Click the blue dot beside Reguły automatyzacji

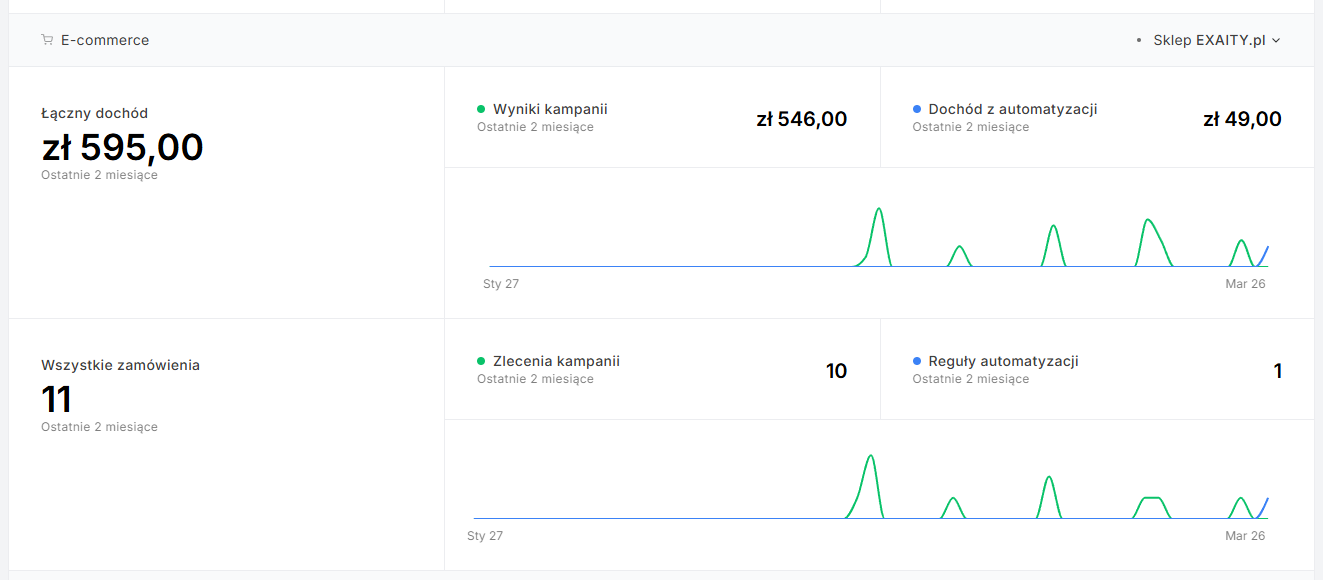917,361
